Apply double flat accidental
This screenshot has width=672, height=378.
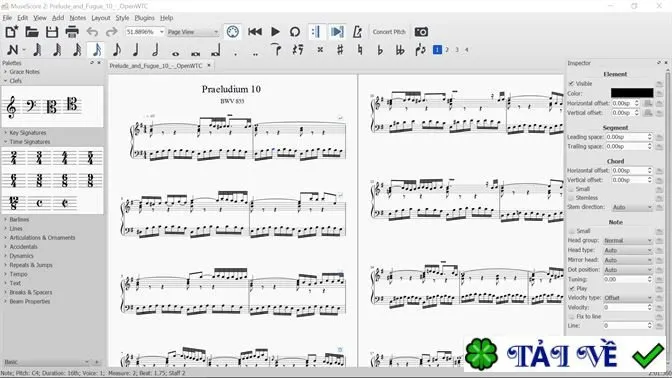[x=400, y=50]
